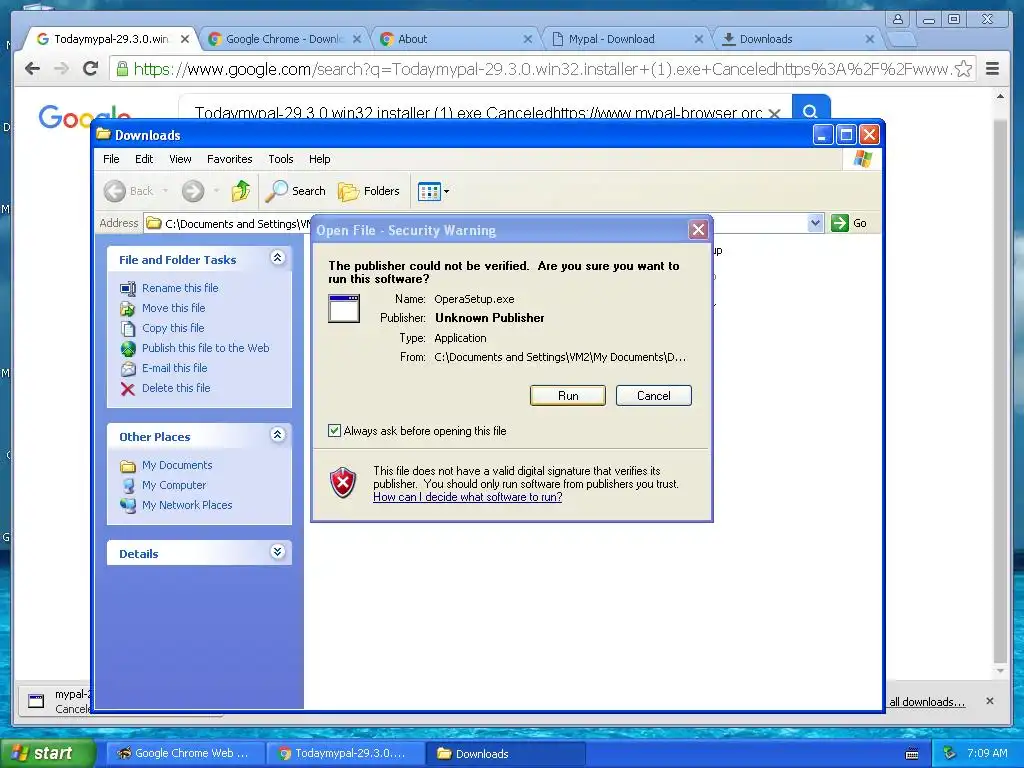This screenshot has width=1024, height=768.
Task: Click the Explorer Back button
Action: (x=129, y=191)
